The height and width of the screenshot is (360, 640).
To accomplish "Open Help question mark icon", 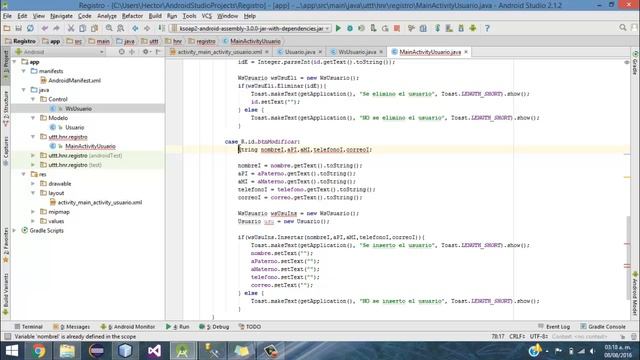I will point(487,28).
